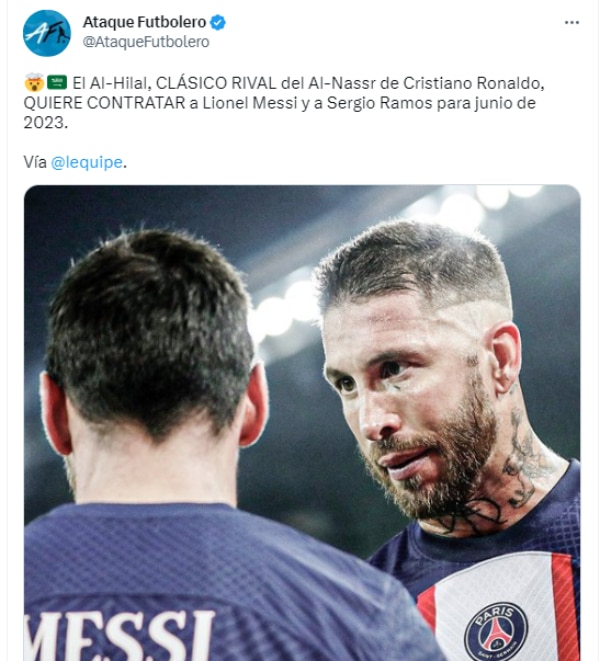Click the neck tattoo in the photo
Screen dimensions: 600x661
527,459
